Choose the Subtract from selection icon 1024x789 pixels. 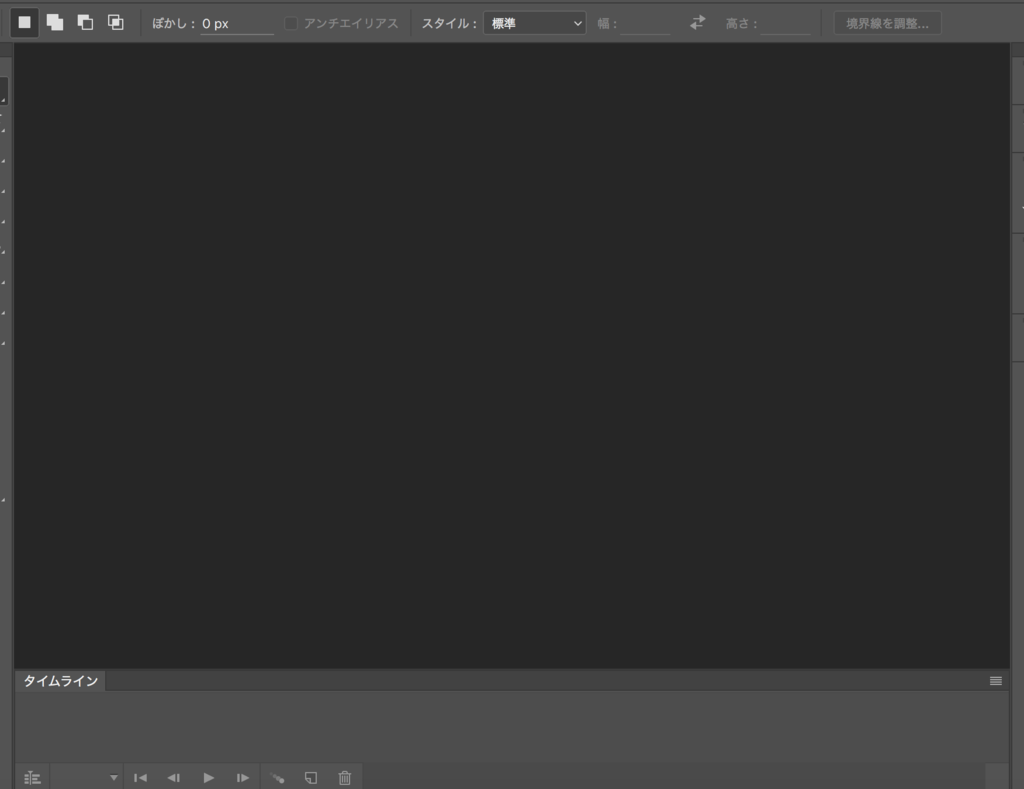coord(86,23)
